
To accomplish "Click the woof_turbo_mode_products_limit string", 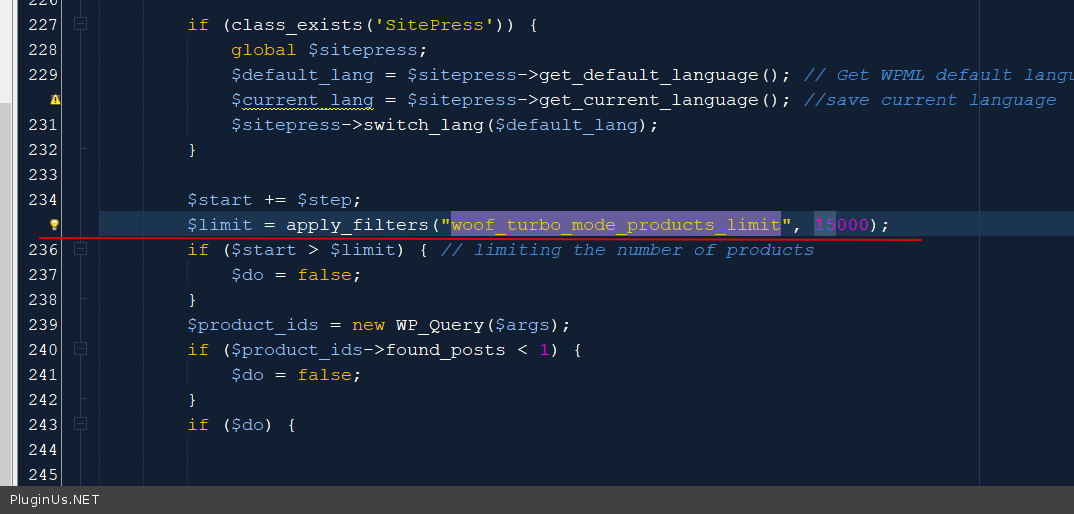I will [x=616, y=225].
